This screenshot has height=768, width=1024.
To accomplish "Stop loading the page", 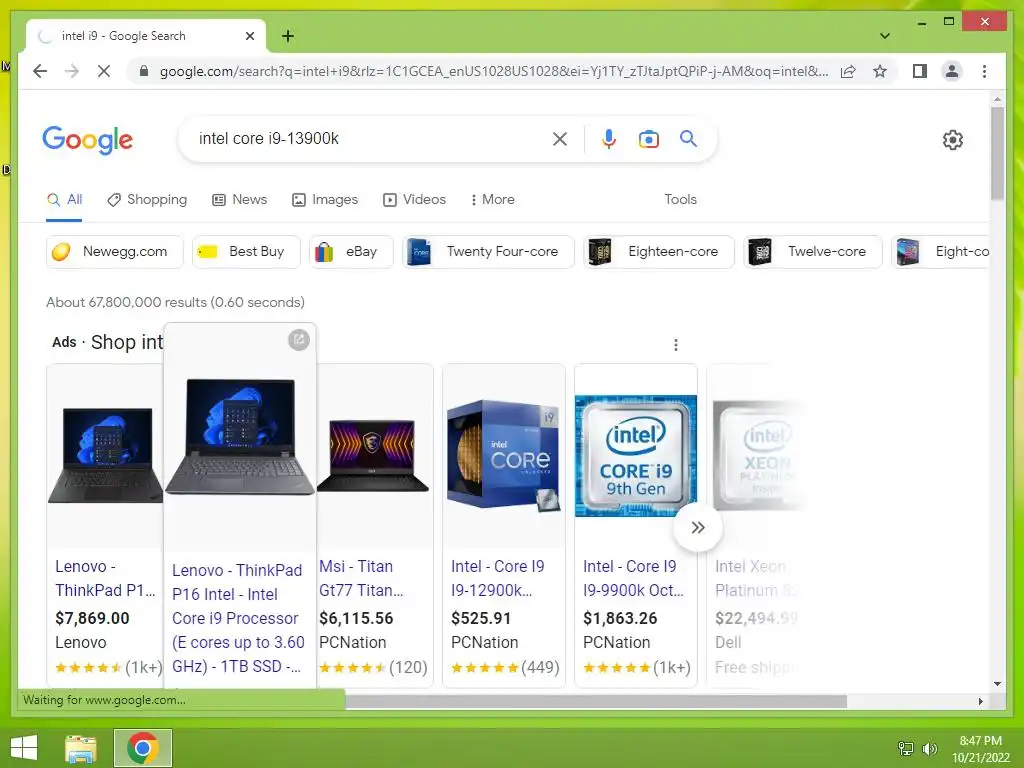I will pyautogui.click(x=104, y=71).
